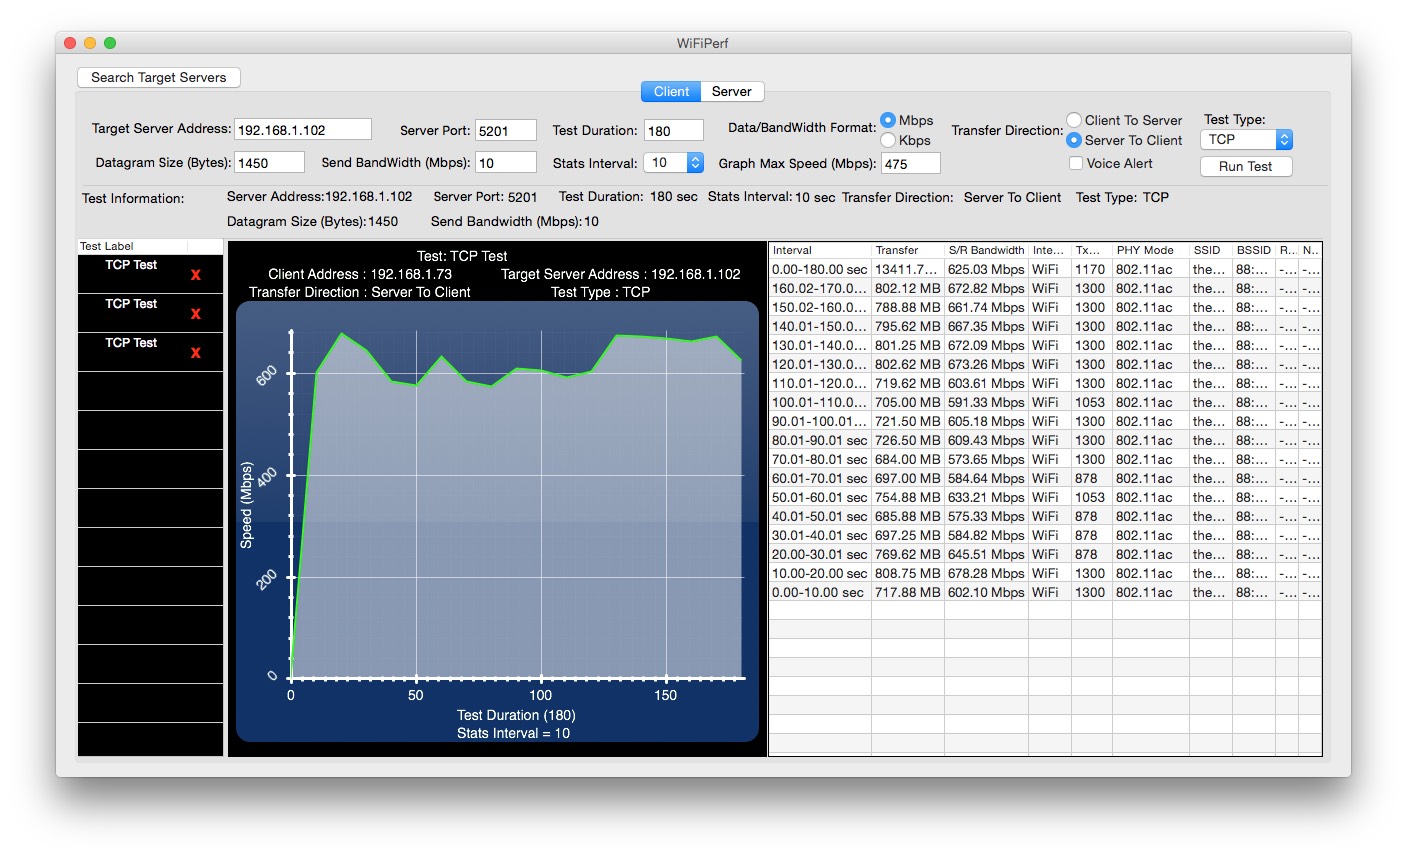Click the 1170 Tx rate cell
Image resolution: width=1407 pixels, height=857 pixels.
coord(1092,269)
